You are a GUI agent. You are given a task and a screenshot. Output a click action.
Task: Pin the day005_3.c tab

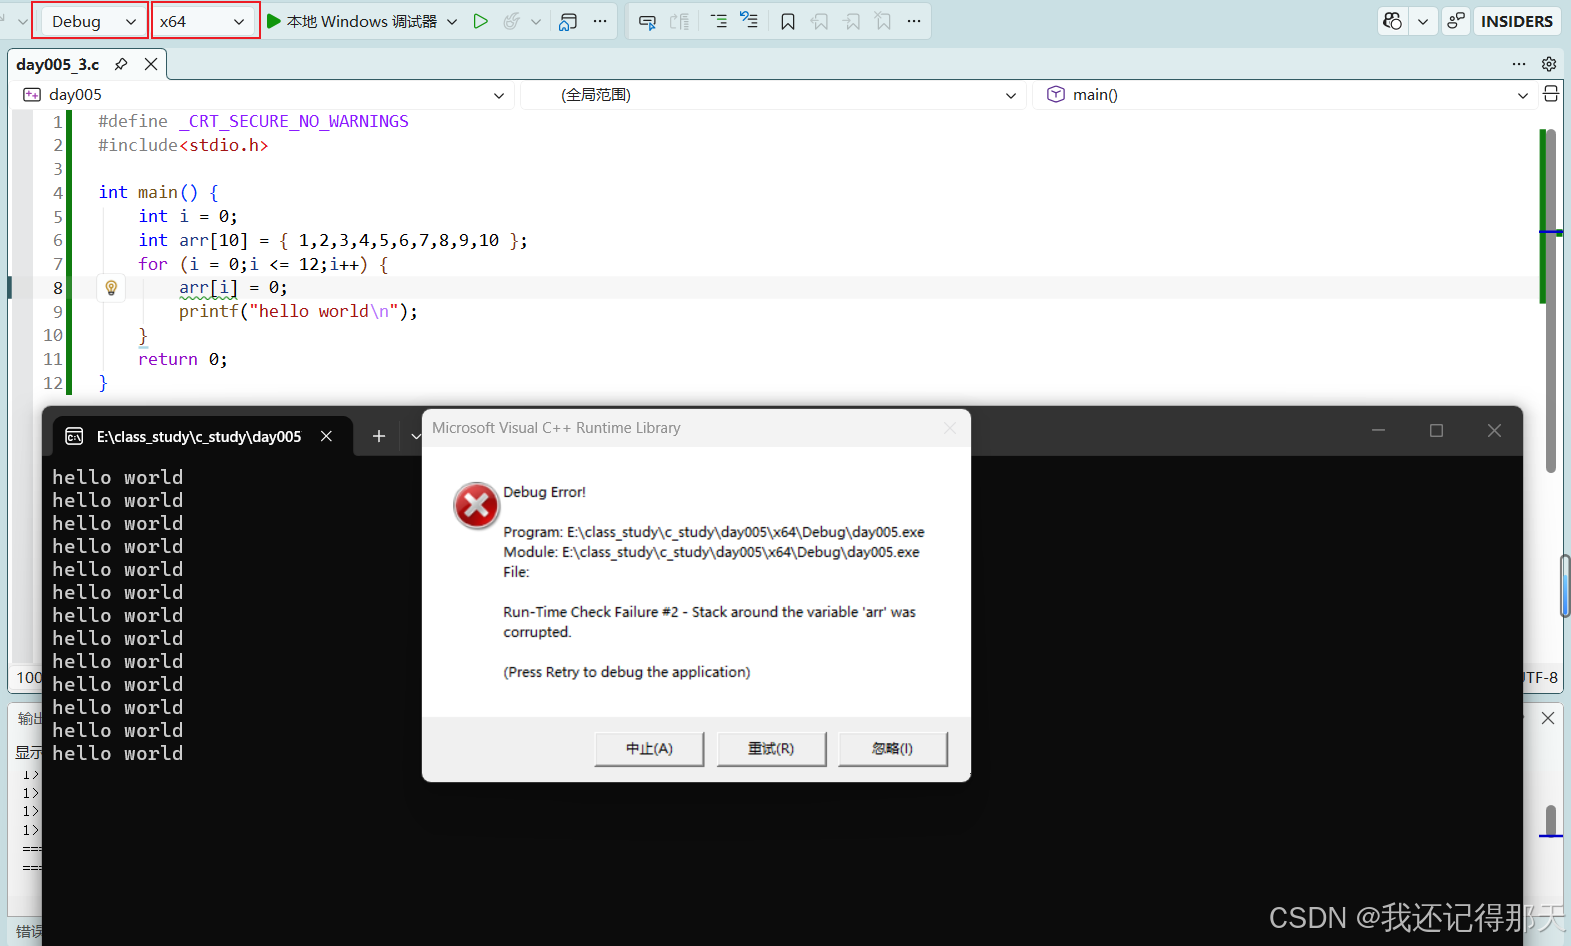tap(121, 64)
